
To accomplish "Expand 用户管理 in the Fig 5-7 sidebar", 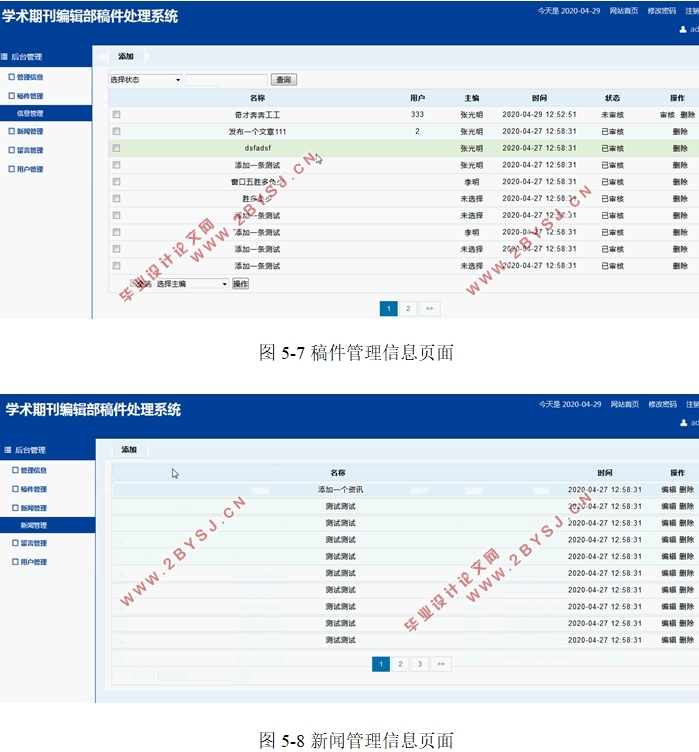I will 30,169.
